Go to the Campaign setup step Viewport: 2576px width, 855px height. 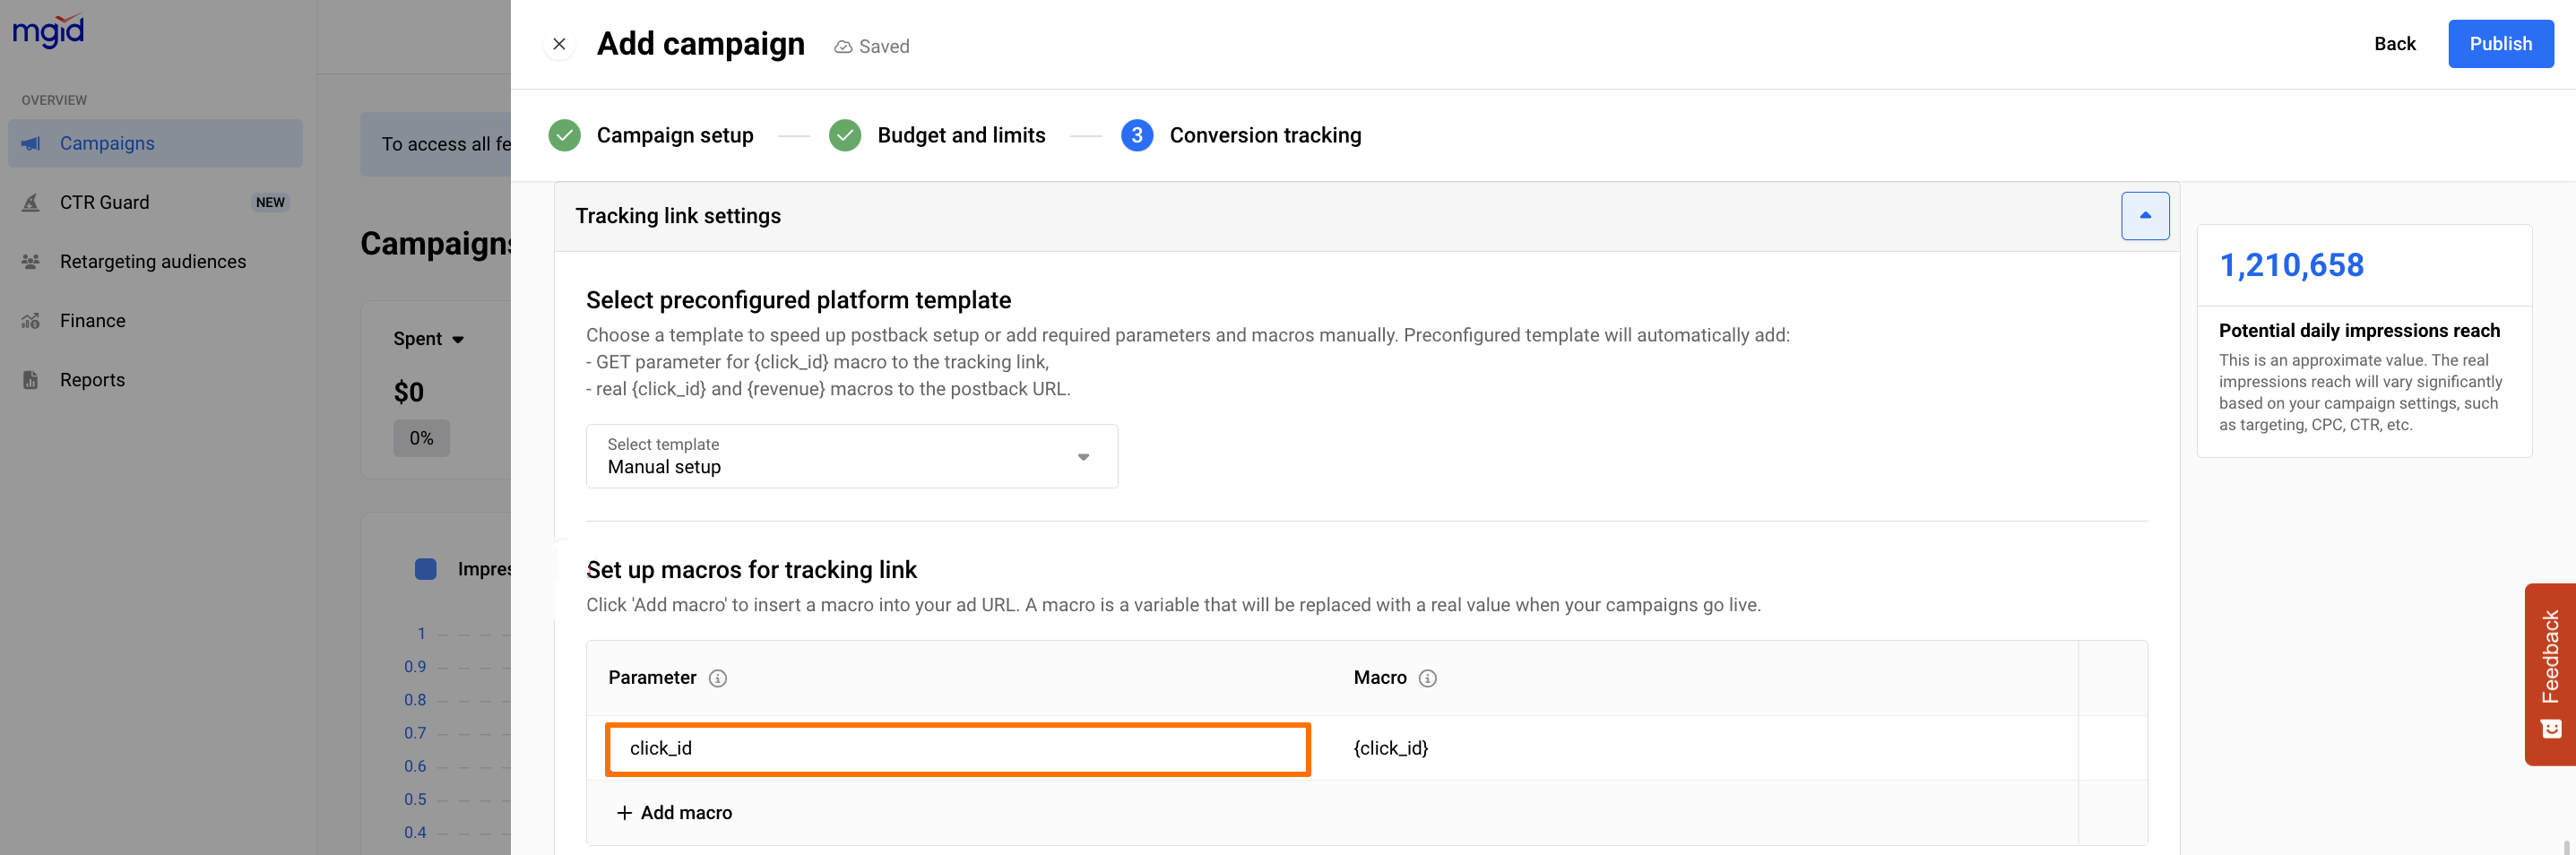point(674,135)
